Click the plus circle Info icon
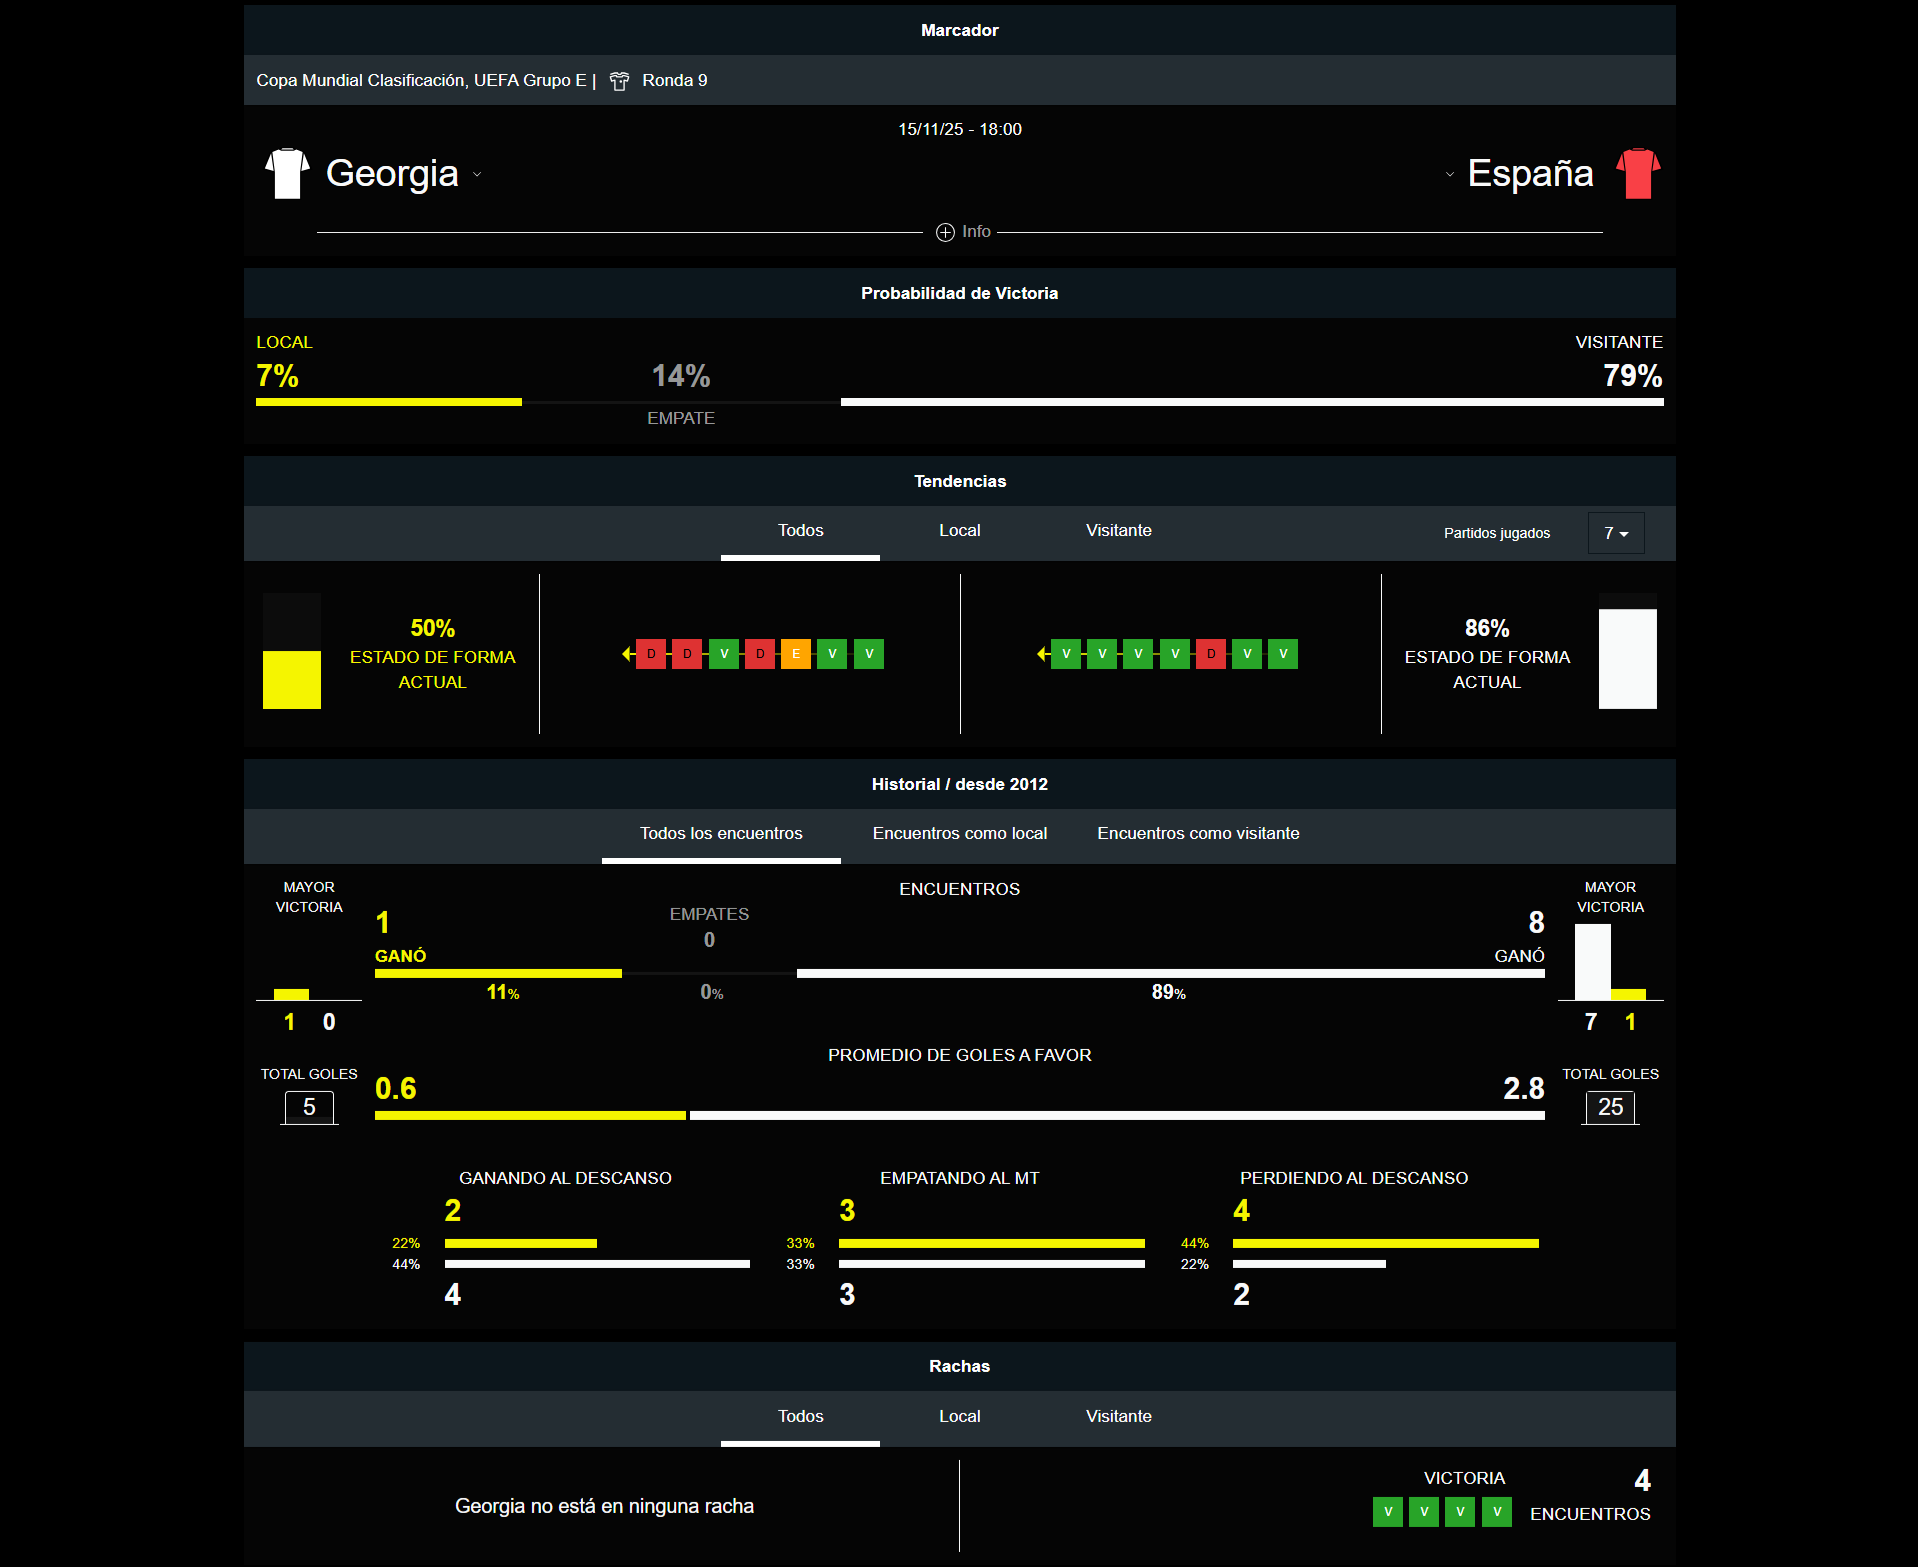 tap(945, 232)
